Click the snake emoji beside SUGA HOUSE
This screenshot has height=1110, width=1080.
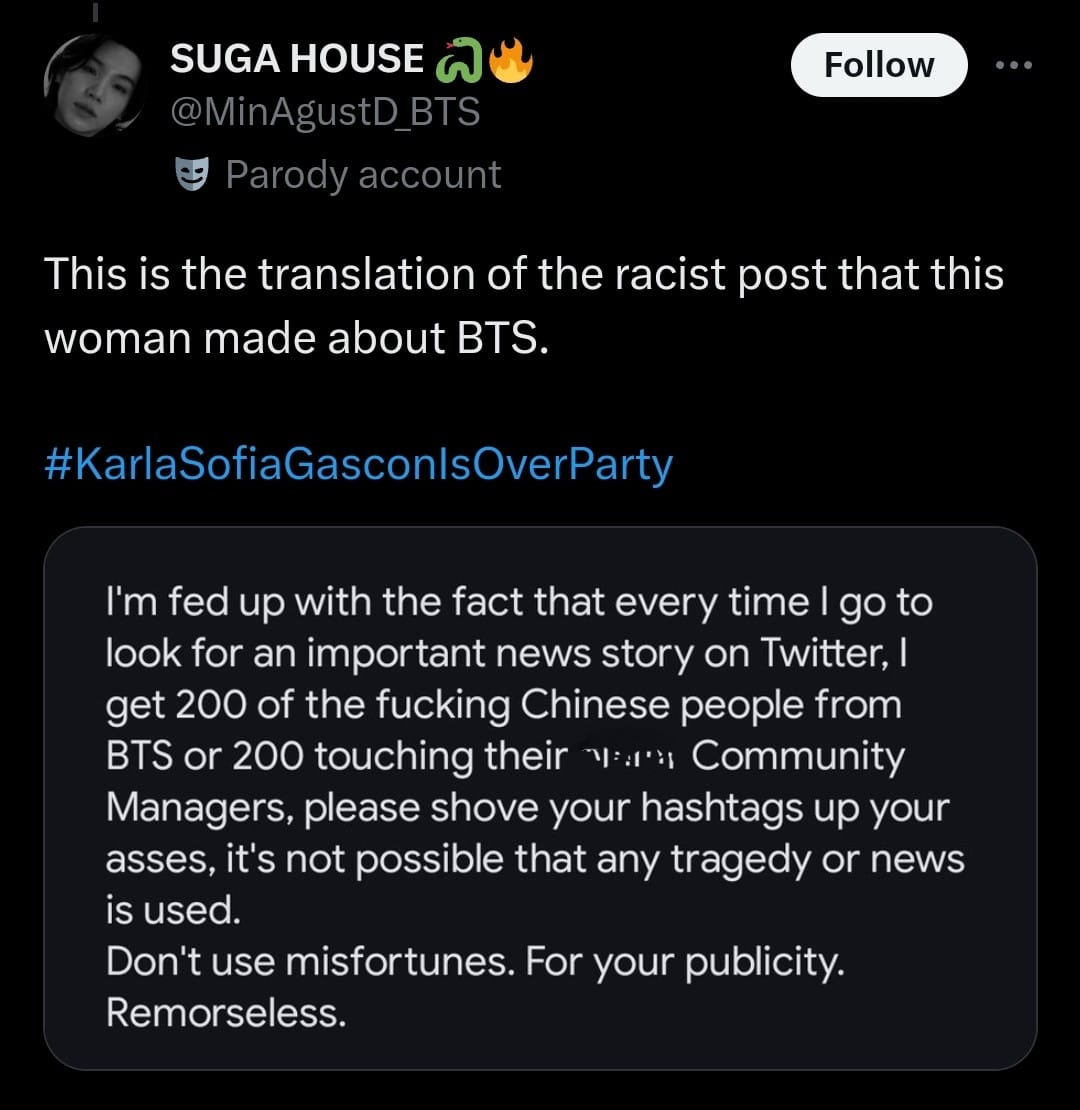click(x=460, y=58)
